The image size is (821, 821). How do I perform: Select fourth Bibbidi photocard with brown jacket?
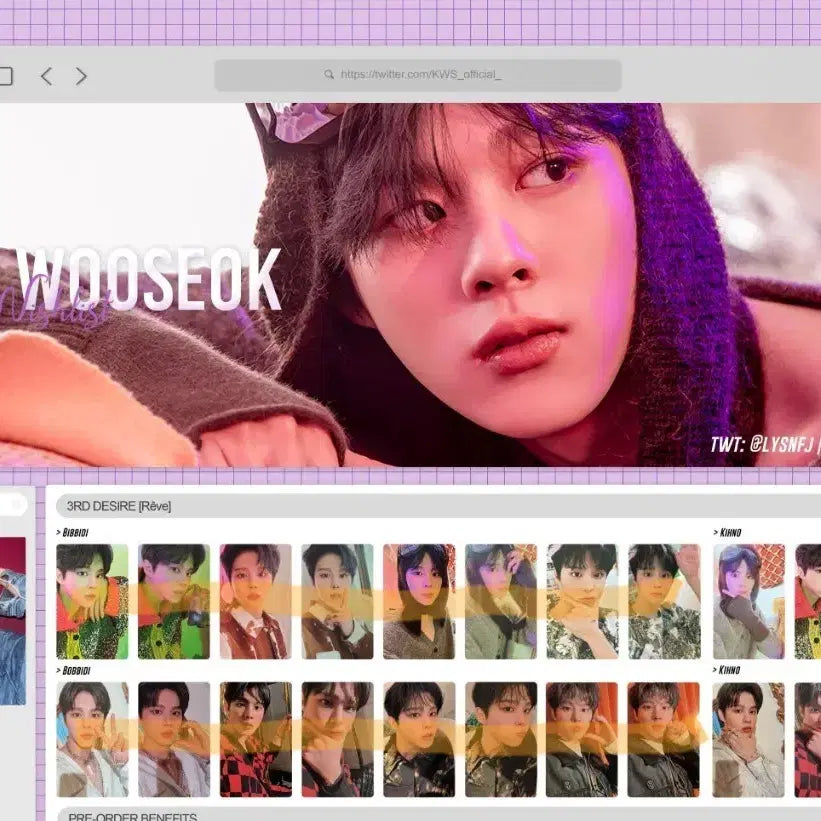(337, 602)
